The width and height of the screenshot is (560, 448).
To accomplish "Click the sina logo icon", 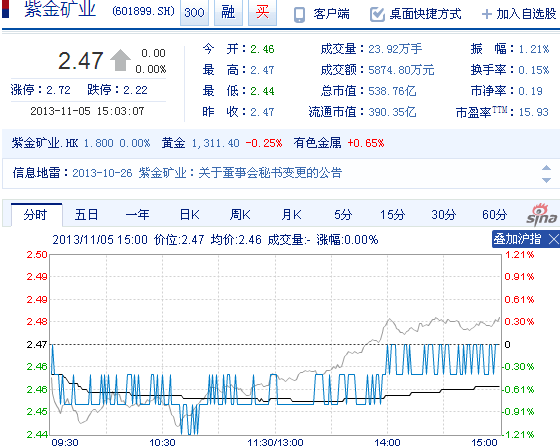I will click(541, 214).
